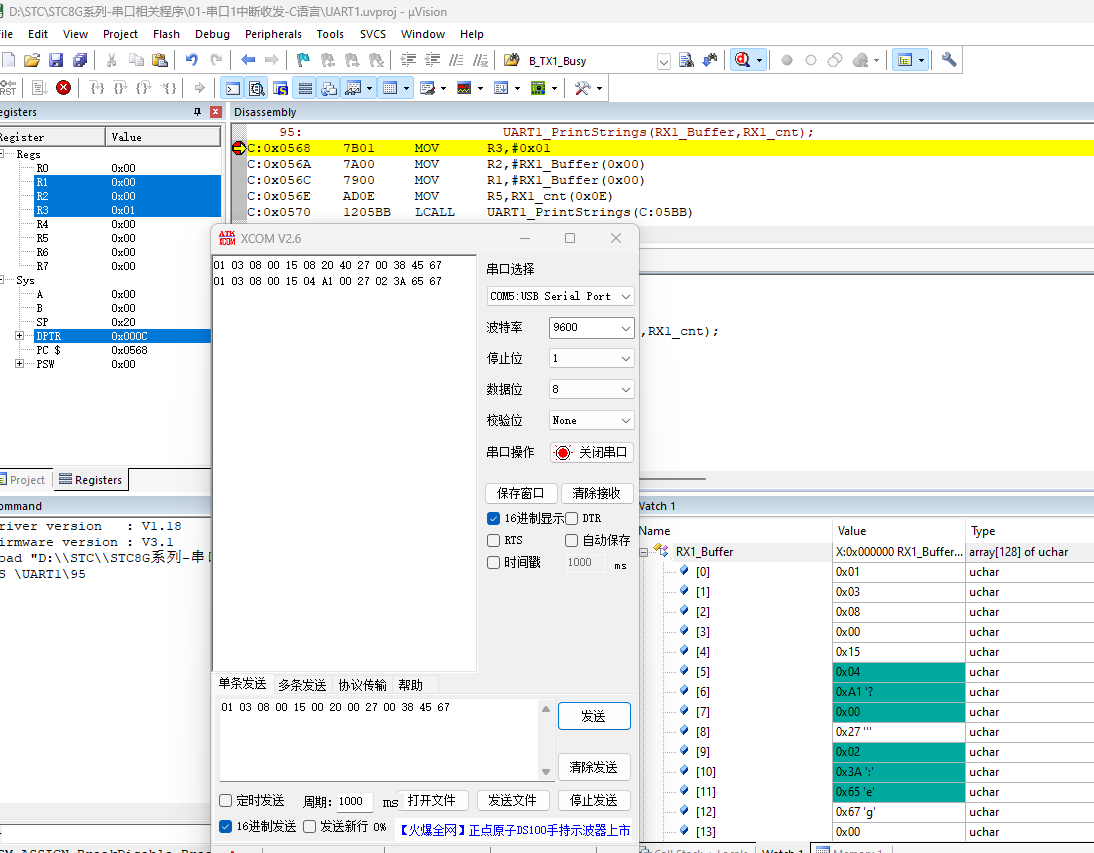
Task: Toggle the Symbols Window toolbar icon
Action: click(280, 88)
